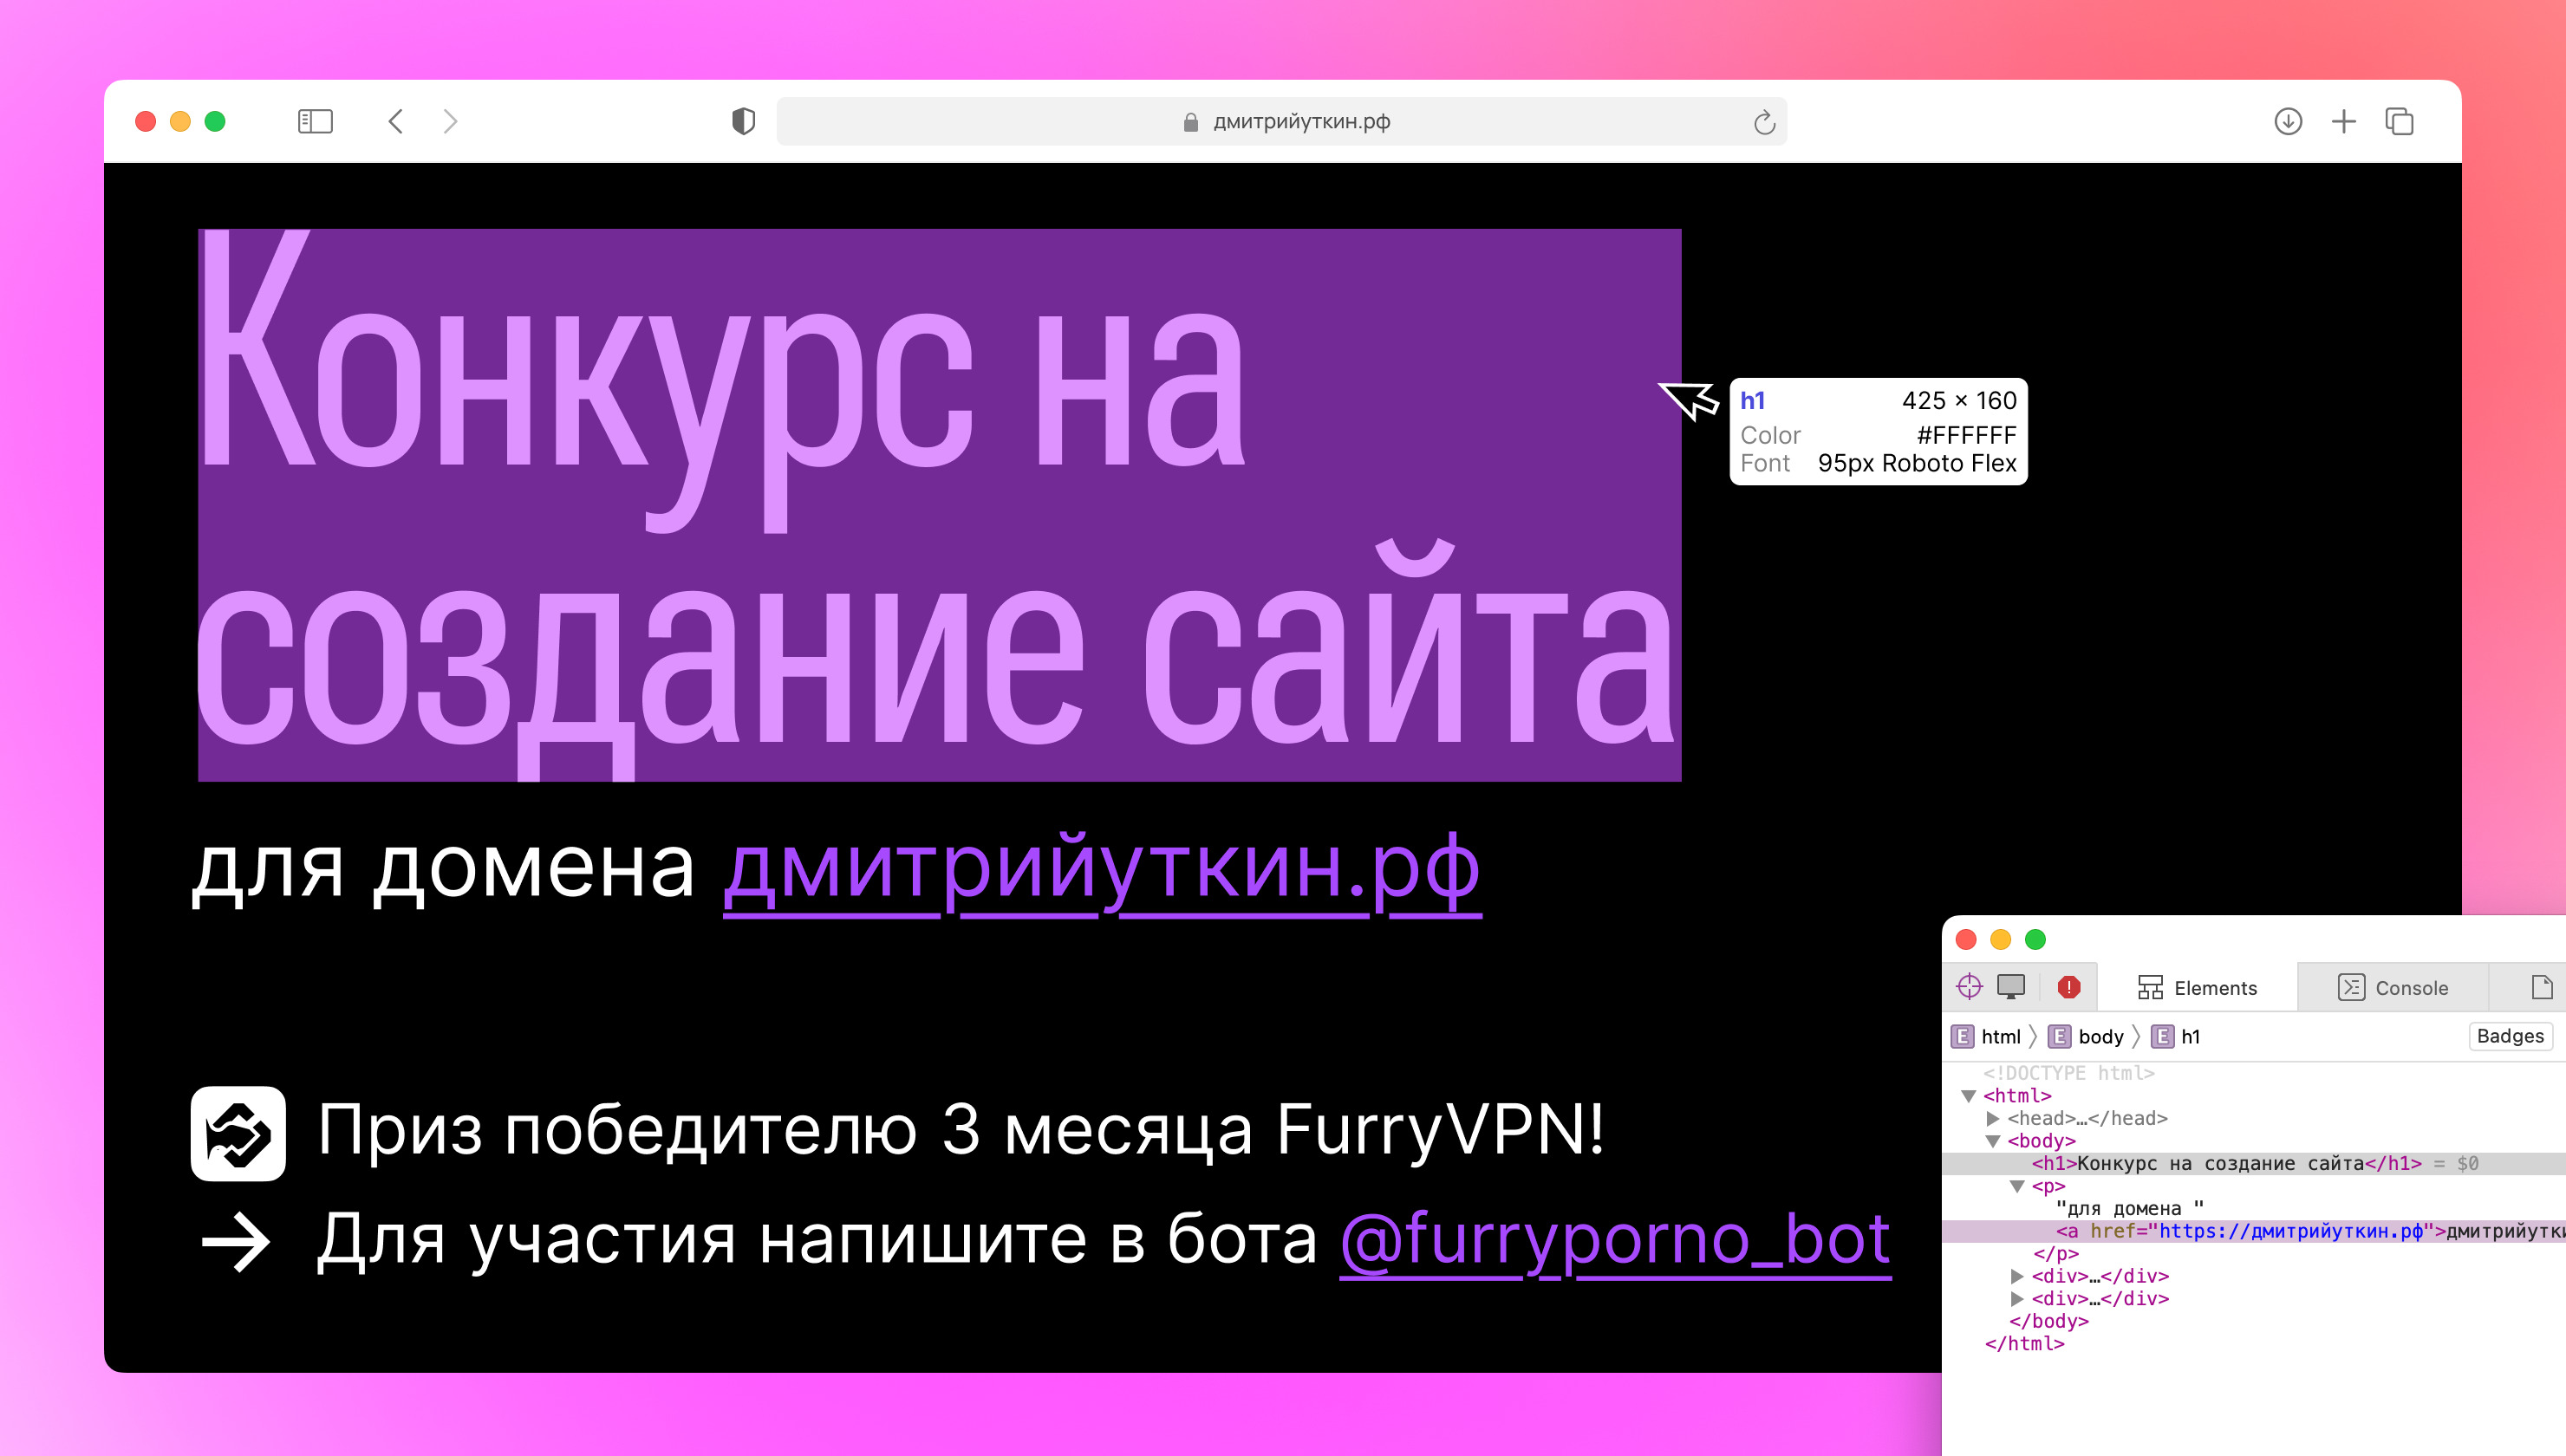Toggle element selection crosshair tool

pos(1969,987)
